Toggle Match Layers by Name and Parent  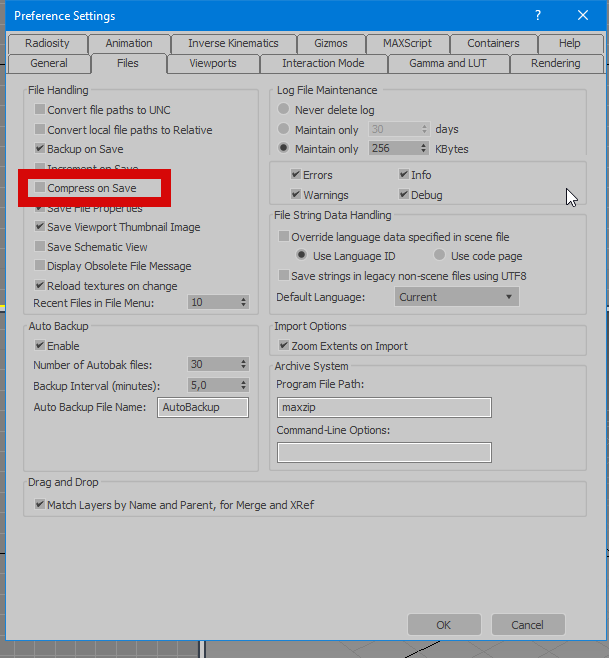click(x=40, y=504)
